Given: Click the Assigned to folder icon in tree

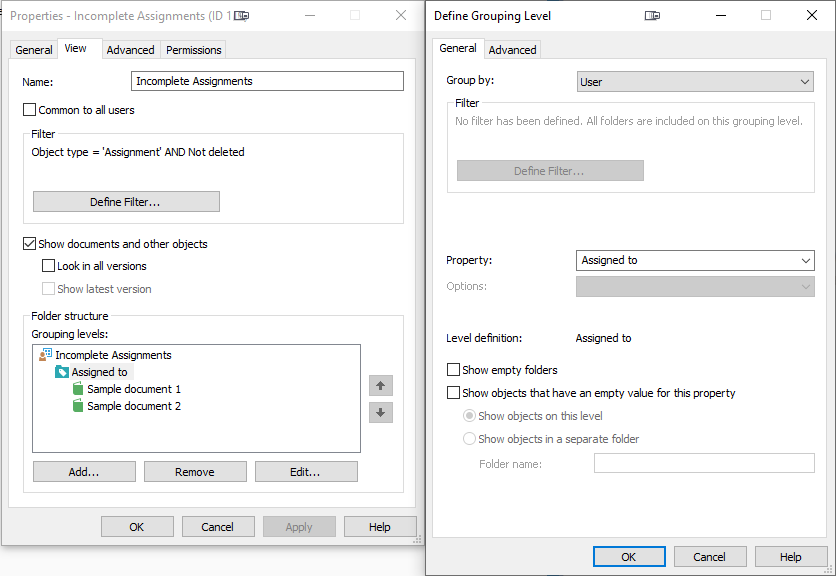Looking at the screenshot, I should (x=62, y=372).
